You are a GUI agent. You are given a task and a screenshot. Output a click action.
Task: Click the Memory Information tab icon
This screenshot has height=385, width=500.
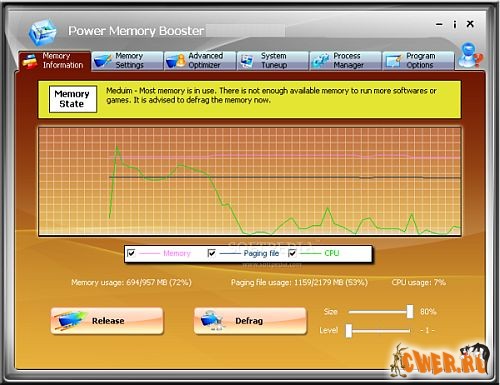[30, 61]
